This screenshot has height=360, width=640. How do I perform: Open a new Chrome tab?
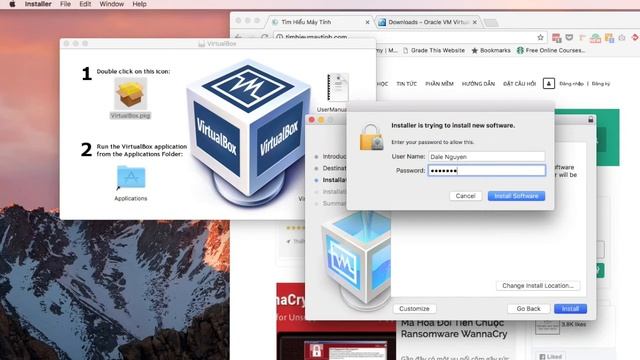[491, 22]
